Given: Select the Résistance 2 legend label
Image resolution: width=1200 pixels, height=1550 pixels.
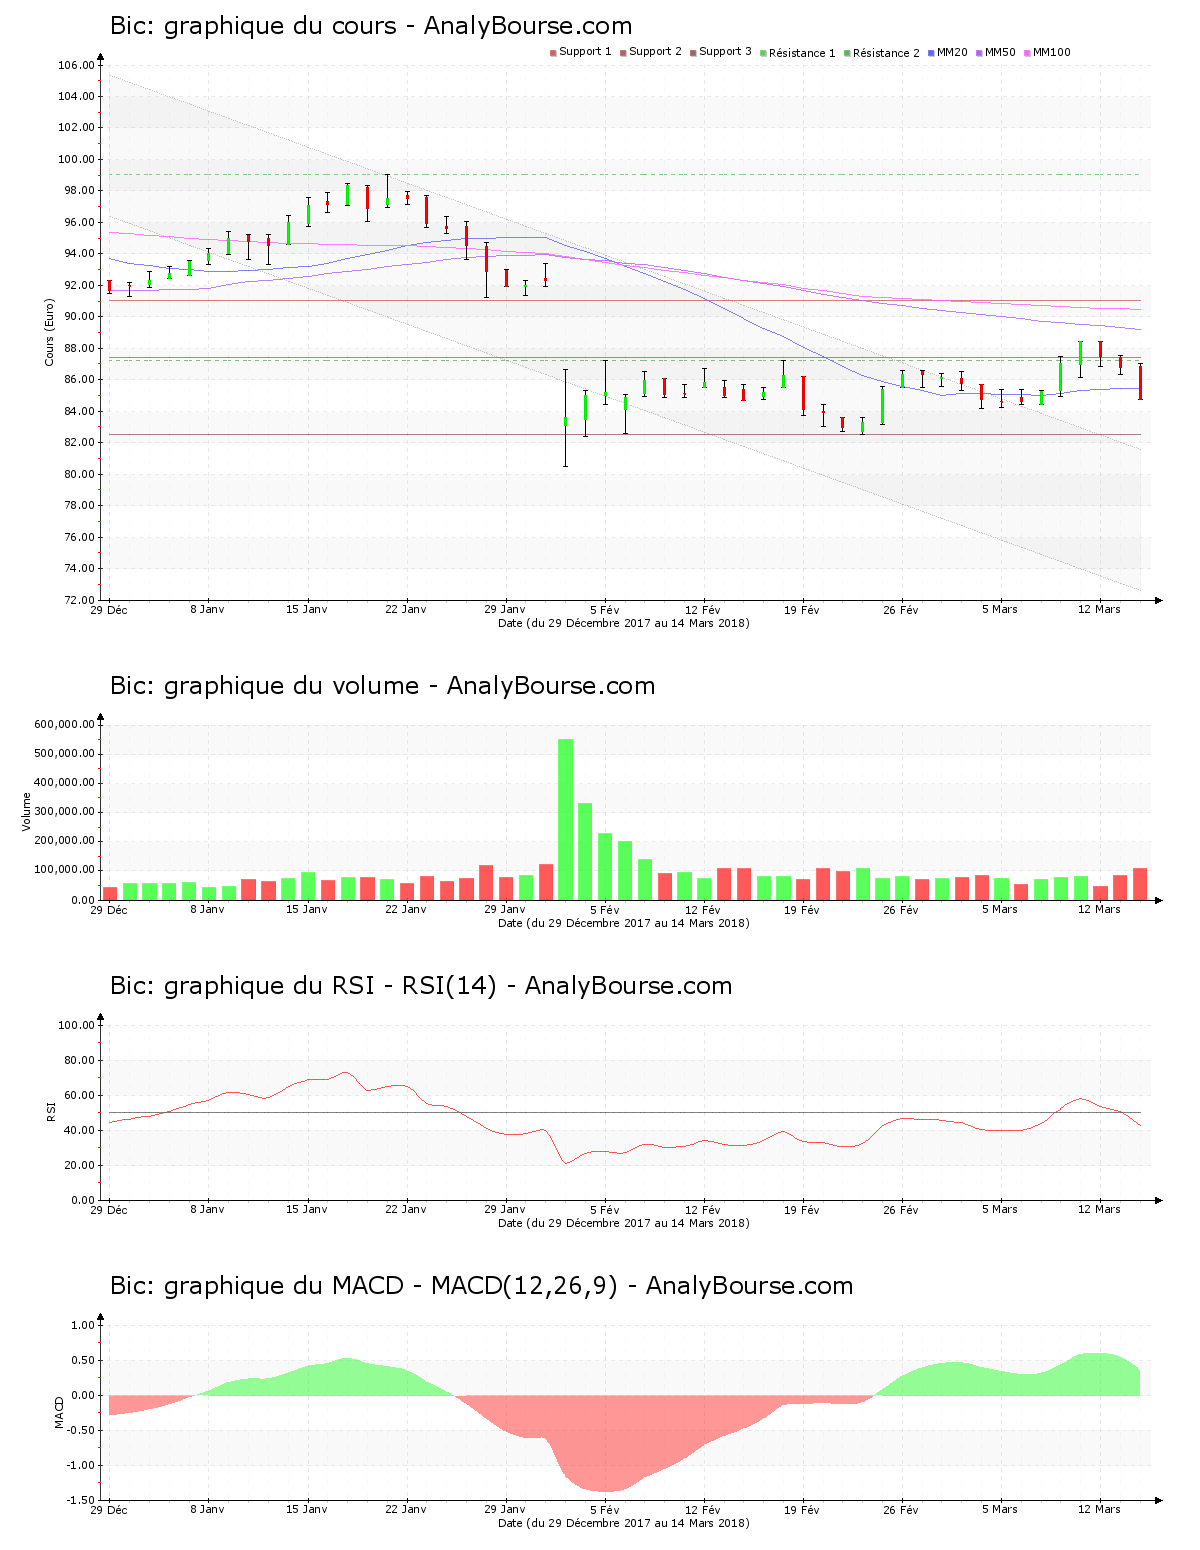Looking at the screenshot, I should click(x=886, y=53).
